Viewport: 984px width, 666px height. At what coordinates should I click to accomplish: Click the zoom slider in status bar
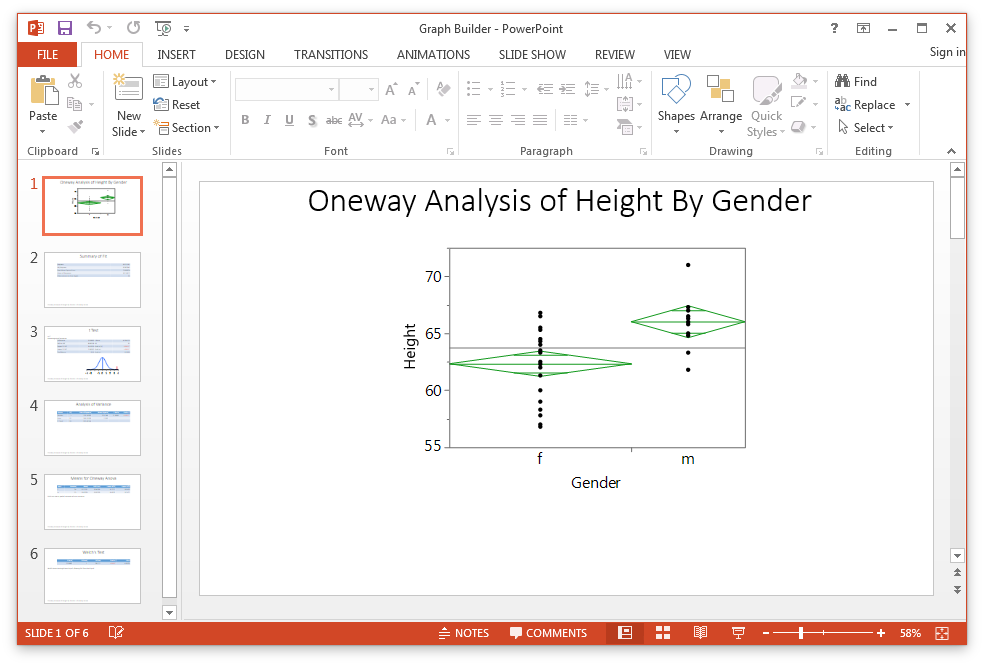(801, 633)
